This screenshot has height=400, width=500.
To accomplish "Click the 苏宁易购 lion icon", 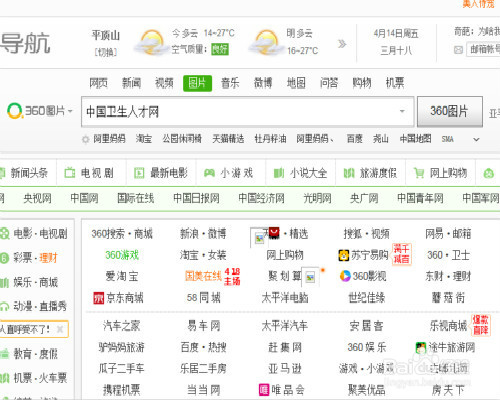I will pos(343,255).
